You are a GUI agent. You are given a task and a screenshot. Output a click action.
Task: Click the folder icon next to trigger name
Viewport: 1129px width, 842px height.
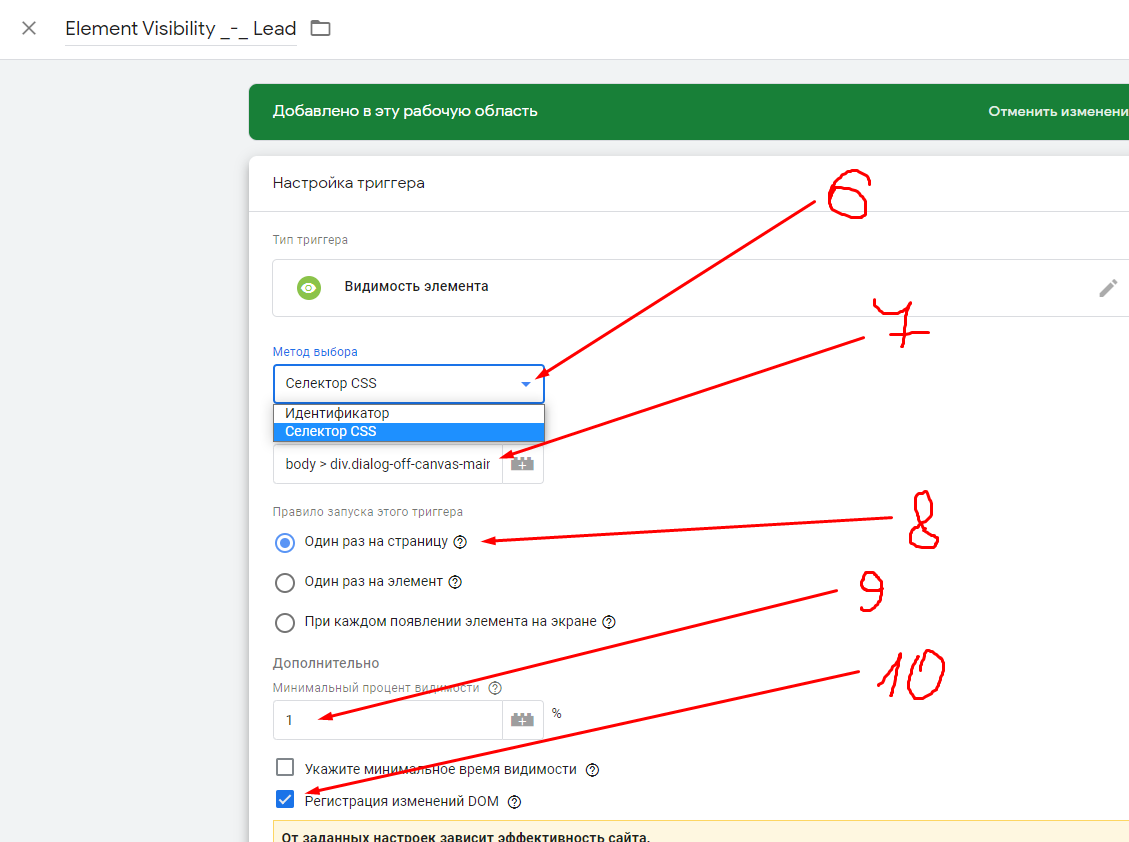click(x=320, y=28)
